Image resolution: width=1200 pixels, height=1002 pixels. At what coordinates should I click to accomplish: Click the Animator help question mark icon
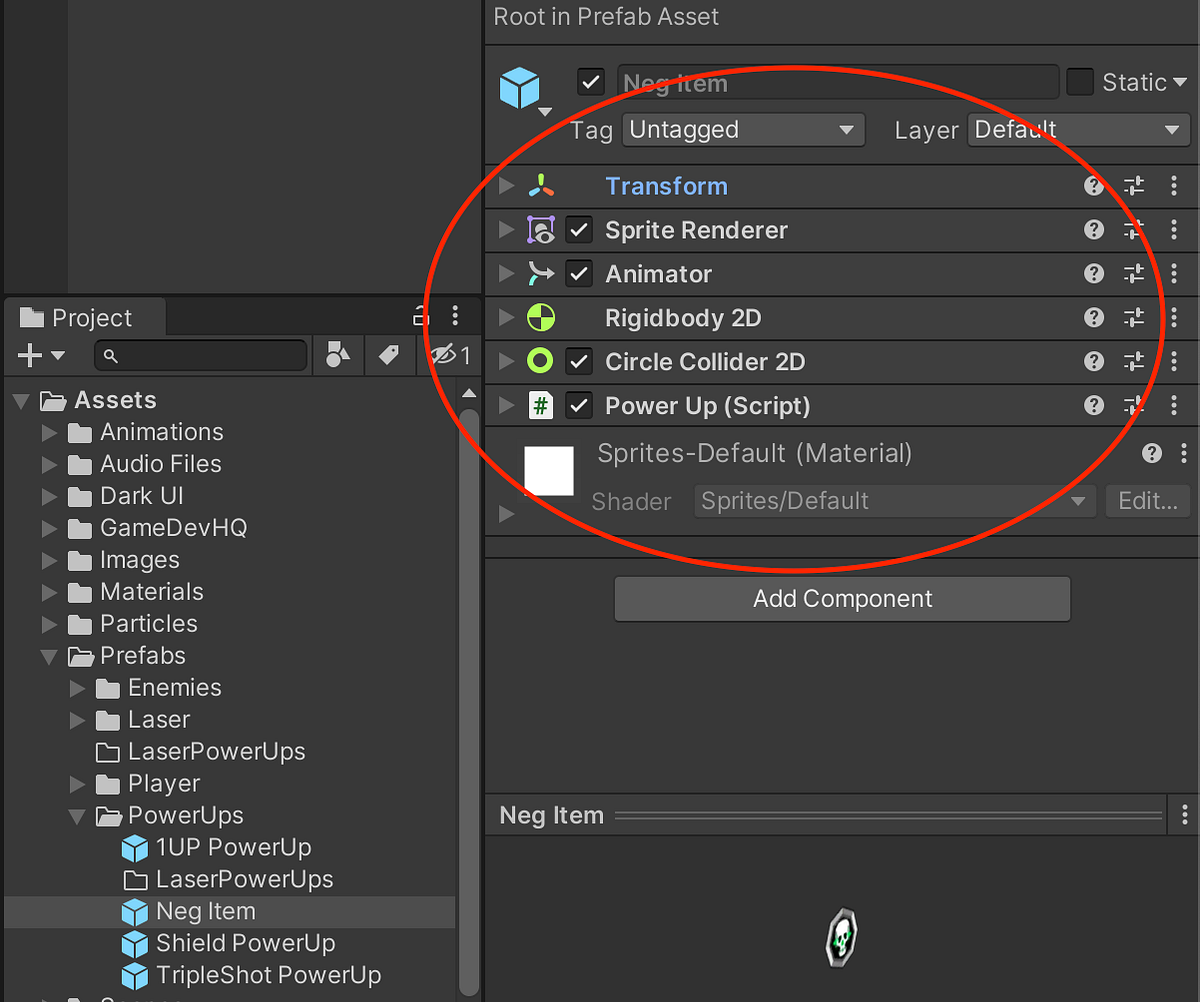1093,273
